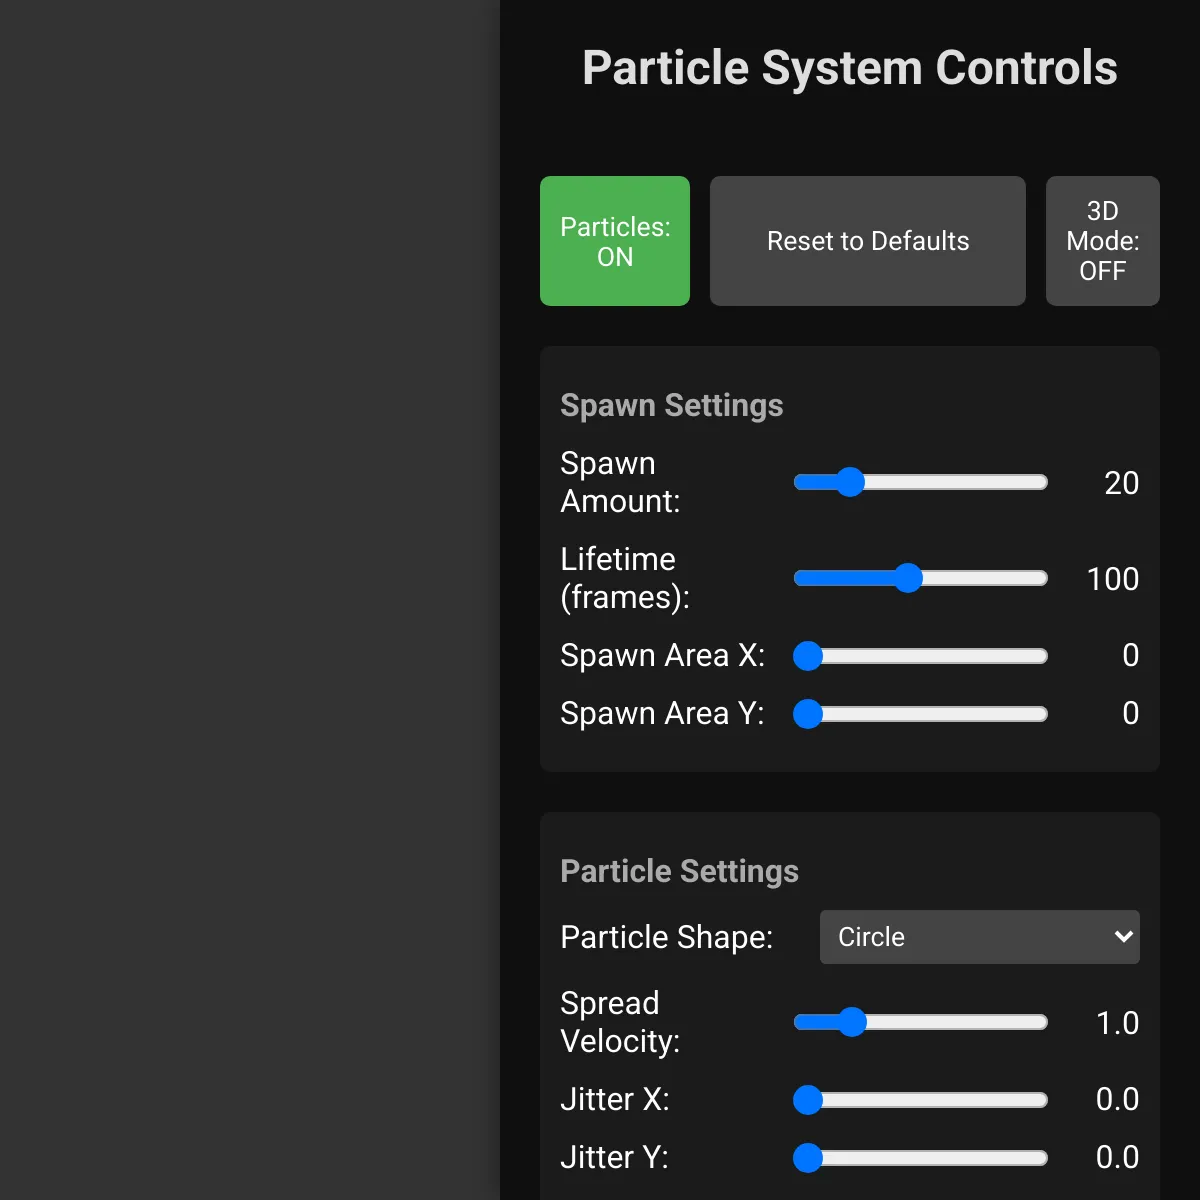Click the Particle Shape dropdown chevron

click(x=1122, y=937)
